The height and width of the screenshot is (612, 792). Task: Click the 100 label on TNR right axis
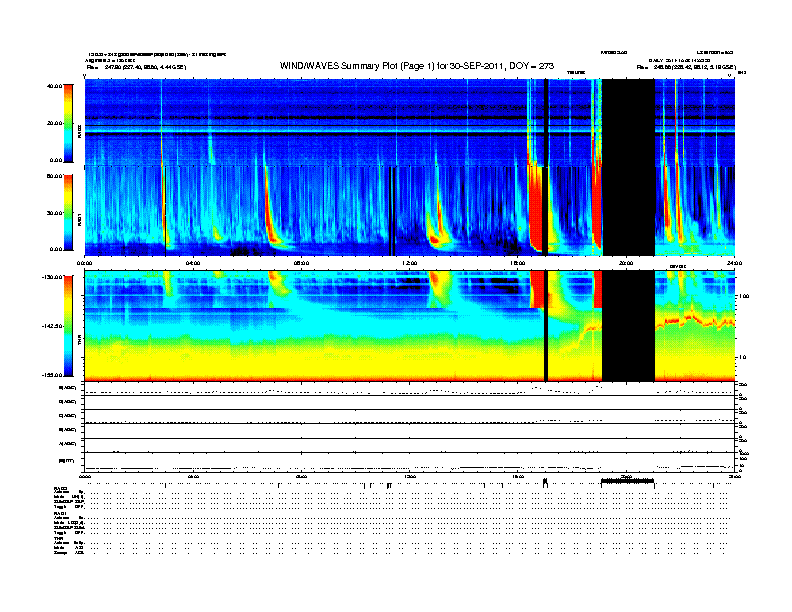pos(744,296)
